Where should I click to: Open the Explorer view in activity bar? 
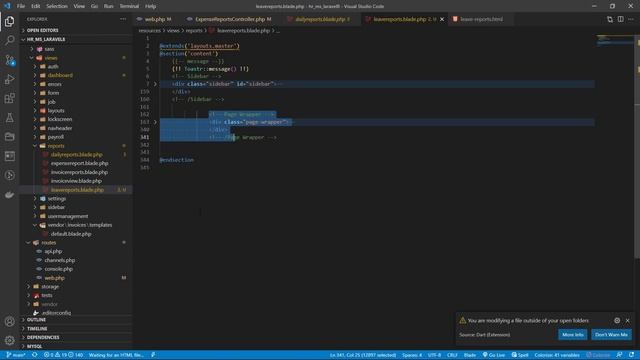[x=9, y=21]
